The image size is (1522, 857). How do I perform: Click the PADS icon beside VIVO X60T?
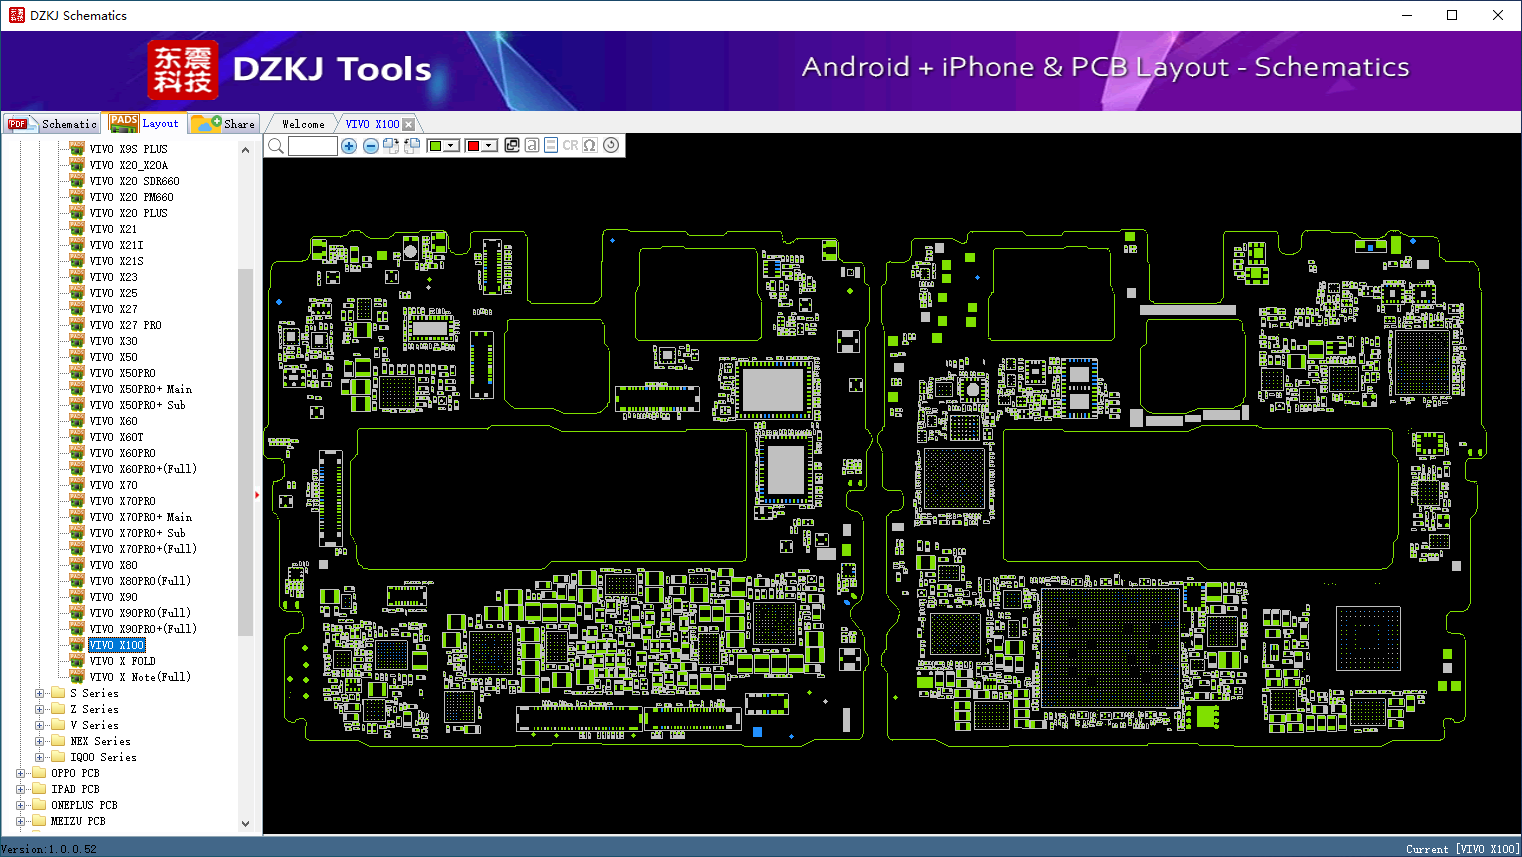coord(77,436)
